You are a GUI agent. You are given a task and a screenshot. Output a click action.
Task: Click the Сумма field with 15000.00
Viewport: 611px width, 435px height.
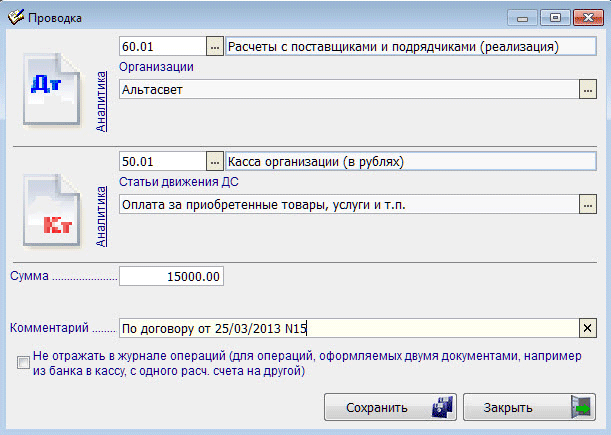[171, 276]
